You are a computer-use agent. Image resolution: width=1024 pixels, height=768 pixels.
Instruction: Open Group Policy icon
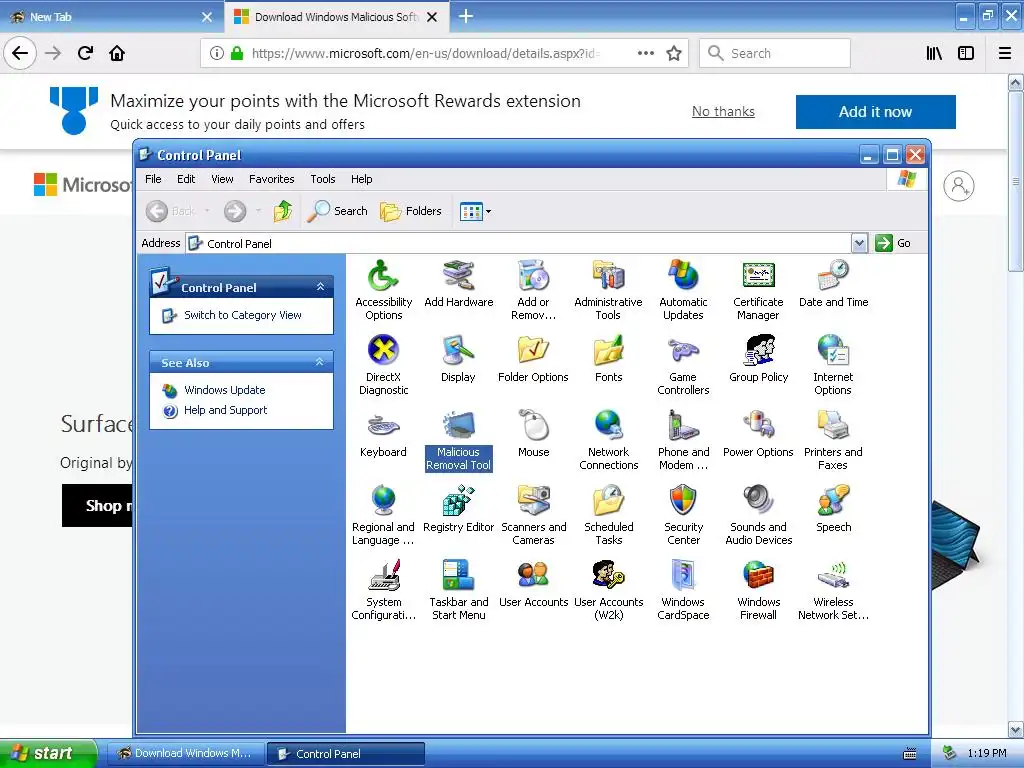click(758, 359)
